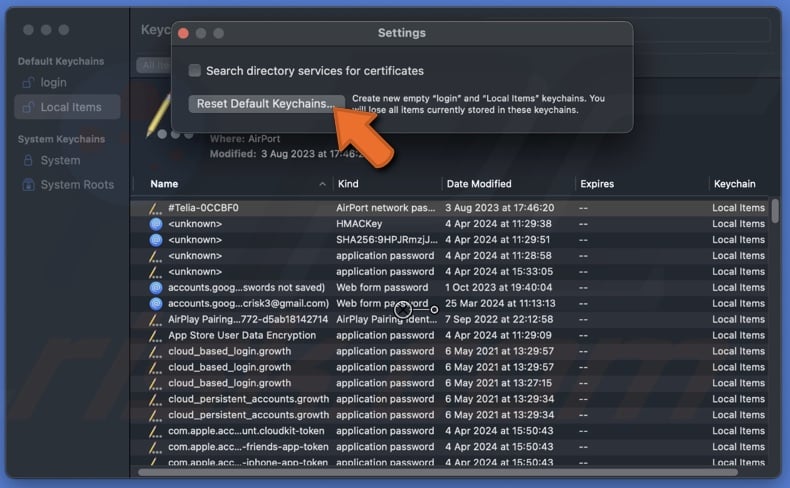
Task: Click the login keychain unlocked padlock icon
Action: (x=28, y=82)
